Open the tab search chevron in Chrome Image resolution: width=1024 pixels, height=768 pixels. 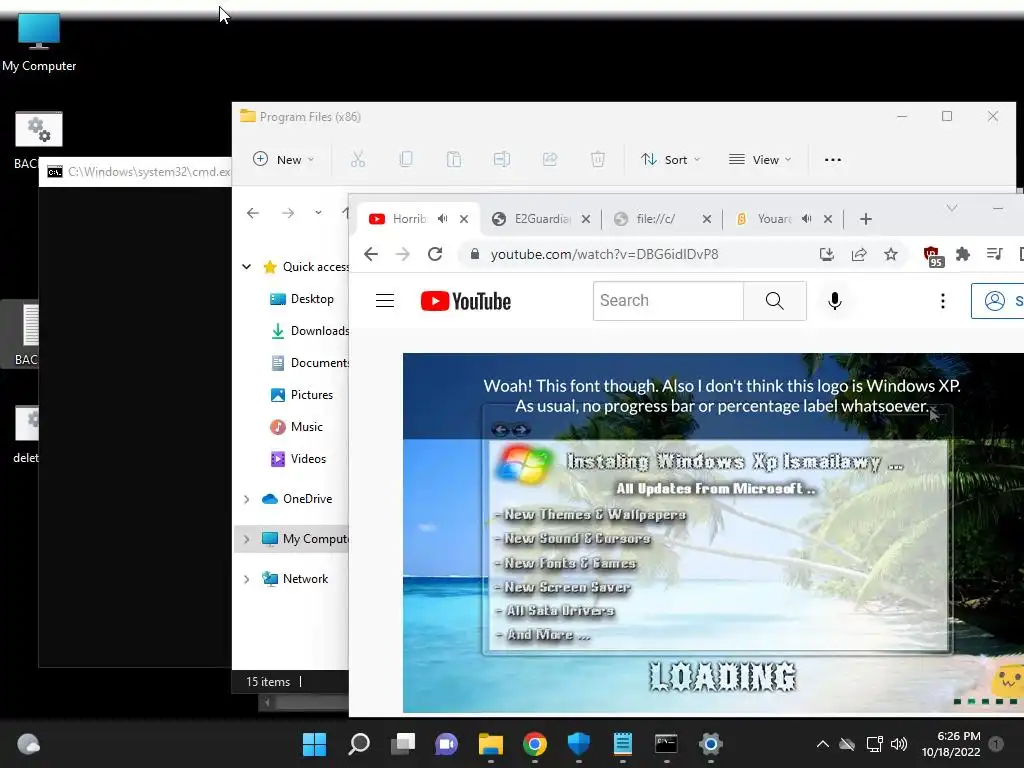[952, 208]
